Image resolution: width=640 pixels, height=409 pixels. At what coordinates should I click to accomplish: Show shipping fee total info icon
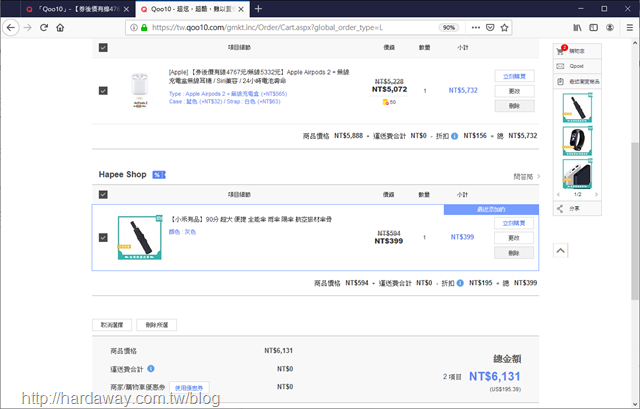(151, 369)
